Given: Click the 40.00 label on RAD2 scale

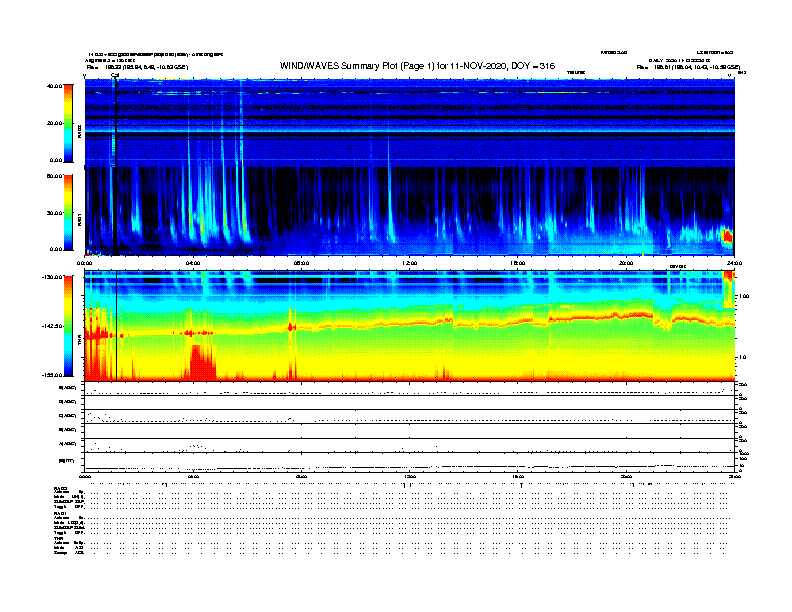Looking at the screenshot, I should pos(55,86).
